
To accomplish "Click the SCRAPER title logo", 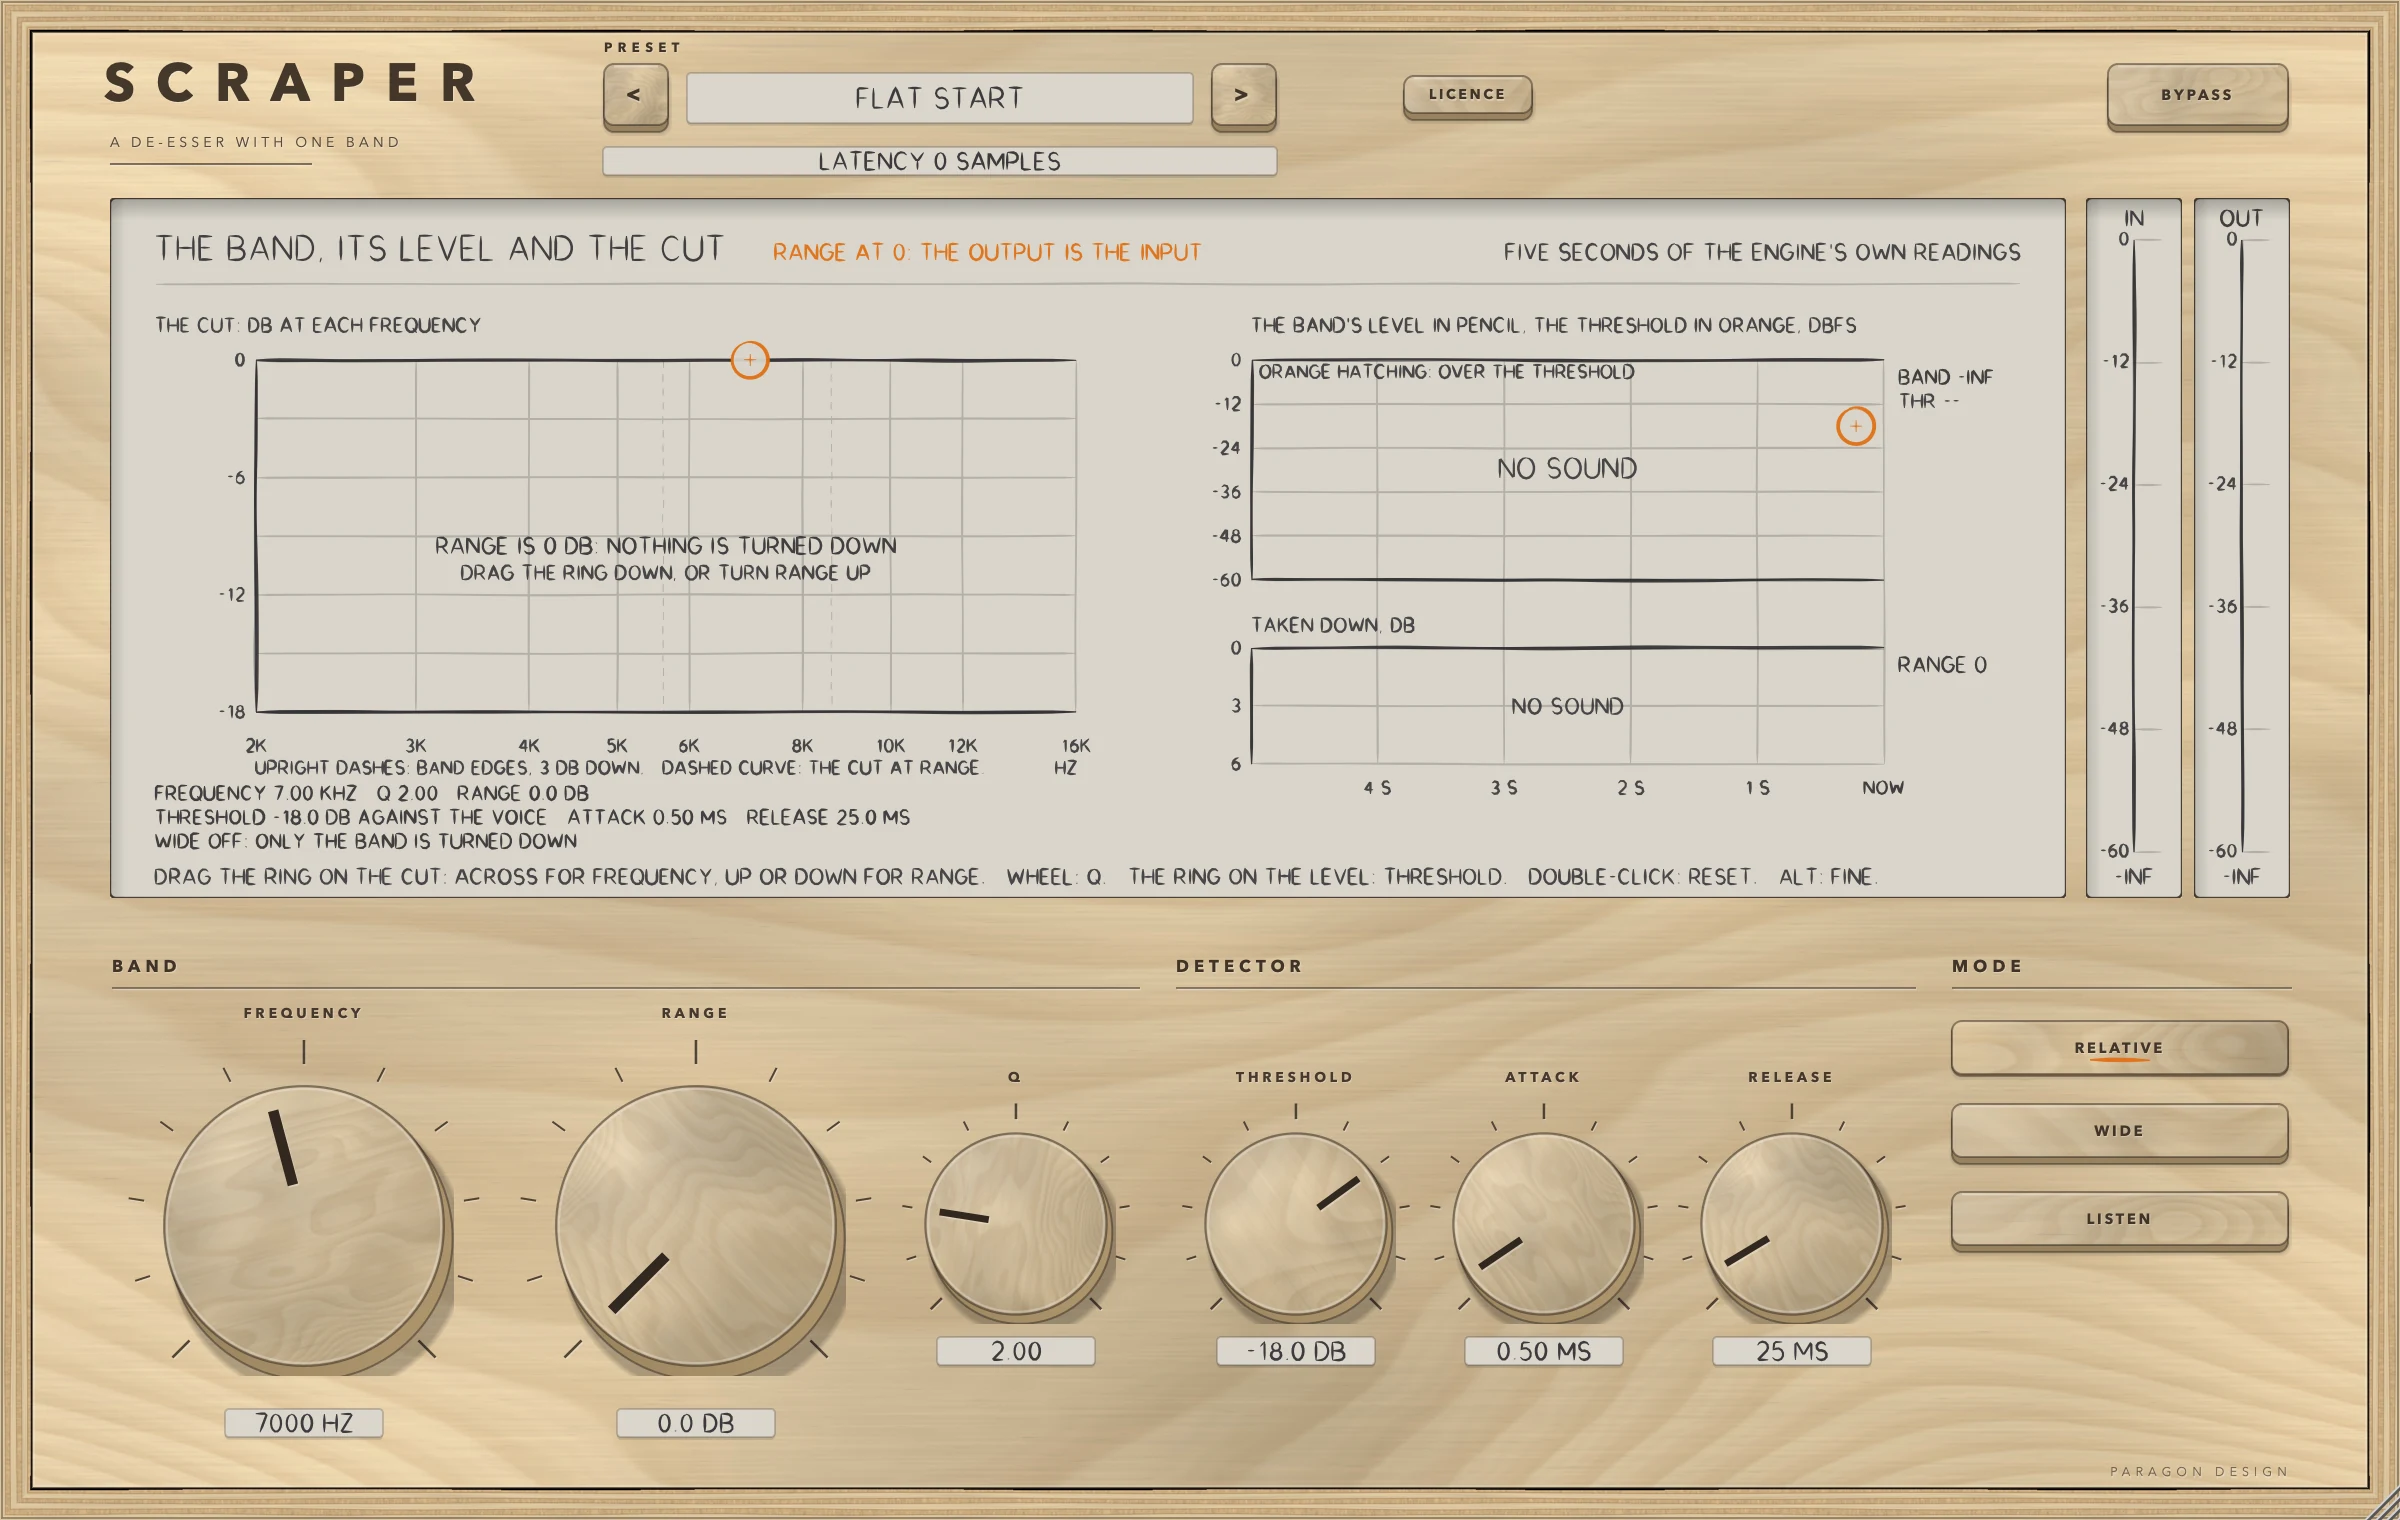I will (292, 83).
